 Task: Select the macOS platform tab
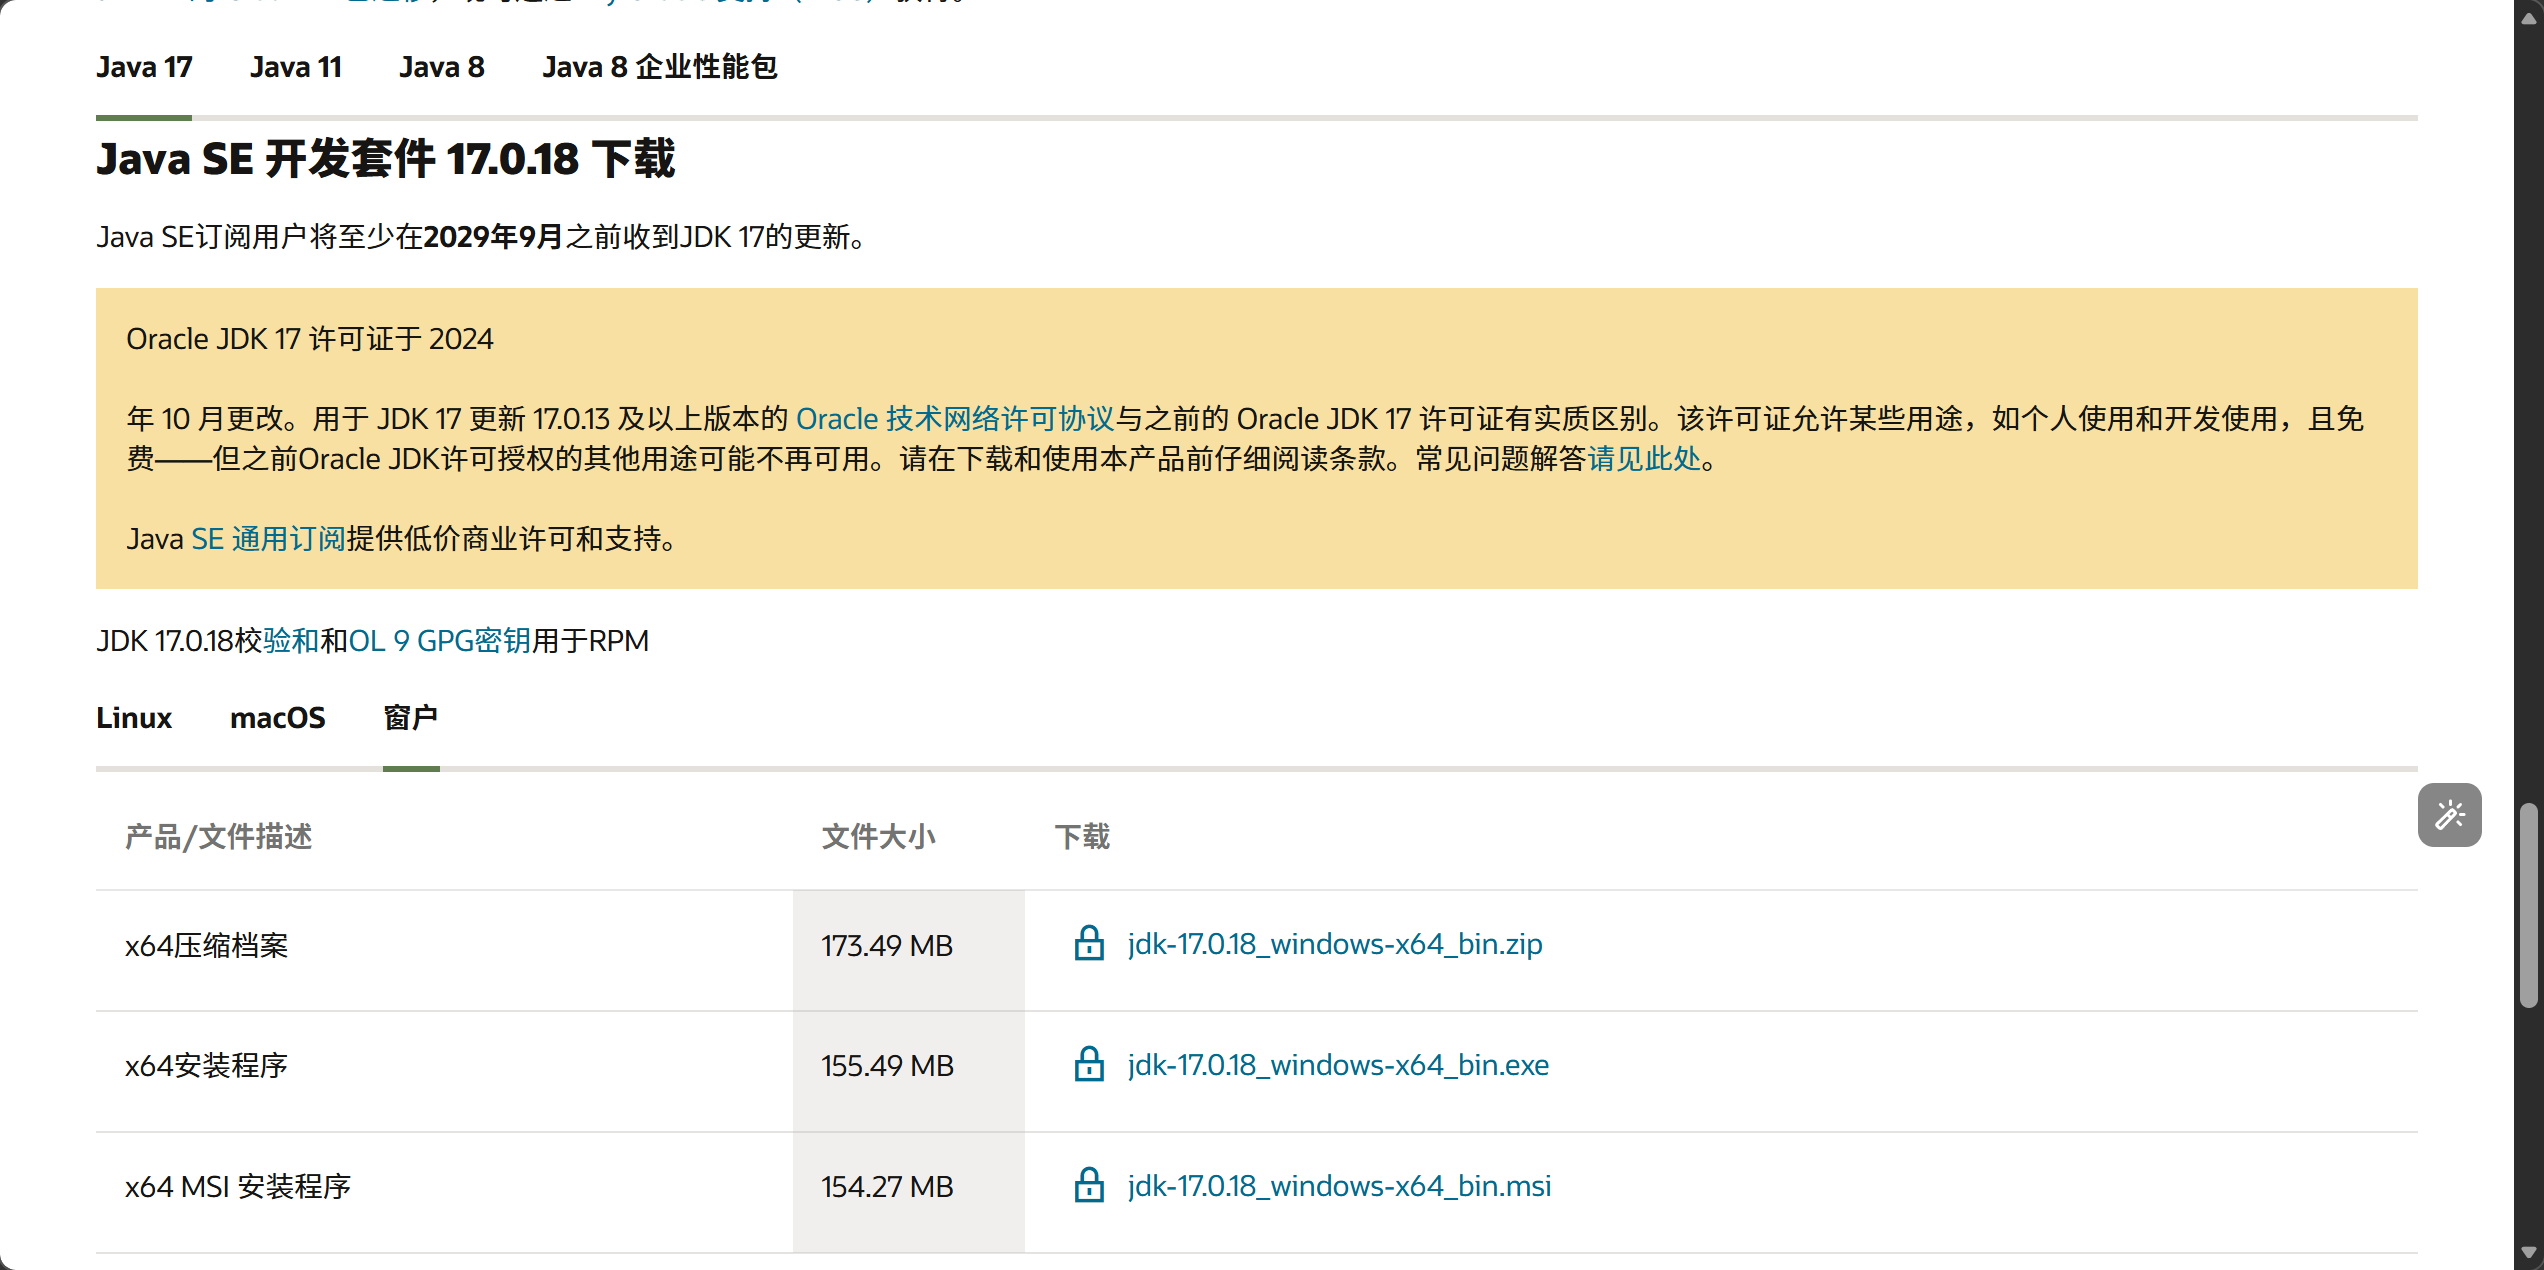(x=277, y=718)
